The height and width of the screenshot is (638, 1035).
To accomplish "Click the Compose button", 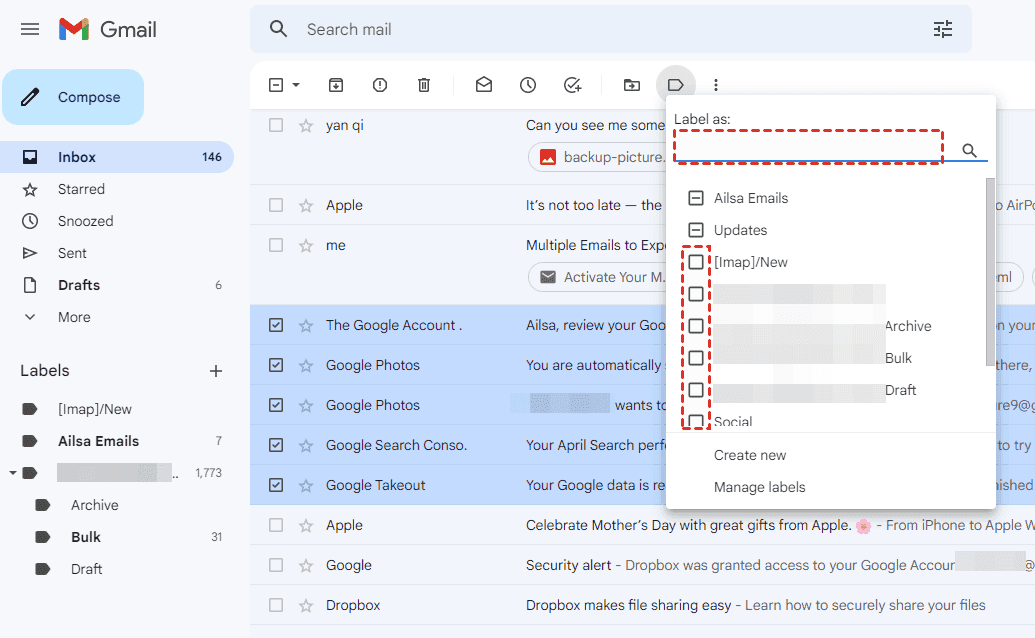I will [x=74, y=97].
